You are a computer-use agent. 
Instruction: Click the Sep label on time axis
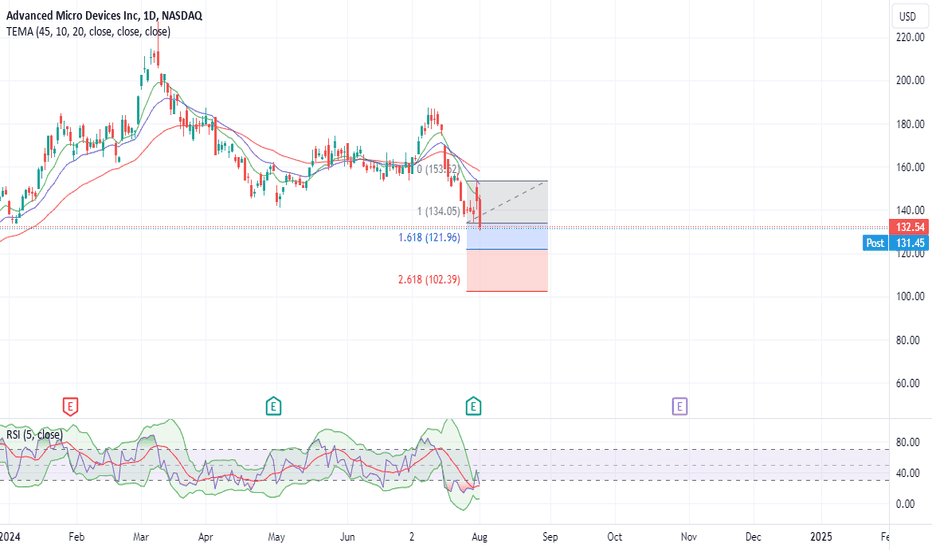coord(550,537)
